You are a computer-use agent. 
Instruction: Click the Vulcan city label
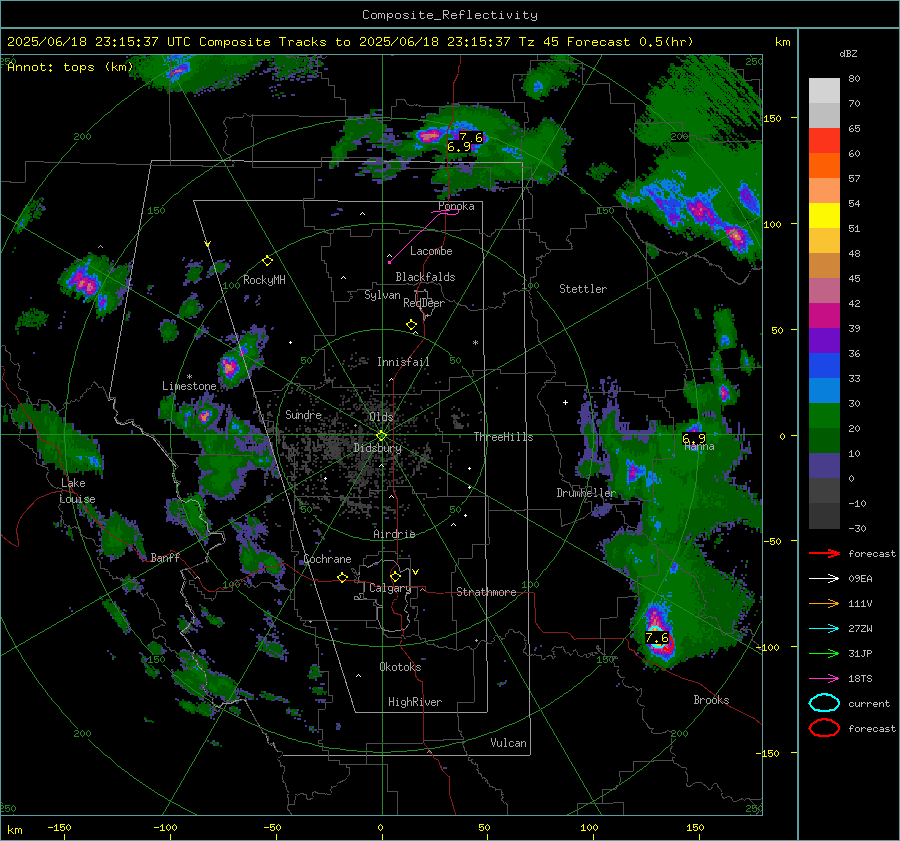pos(509,743)
